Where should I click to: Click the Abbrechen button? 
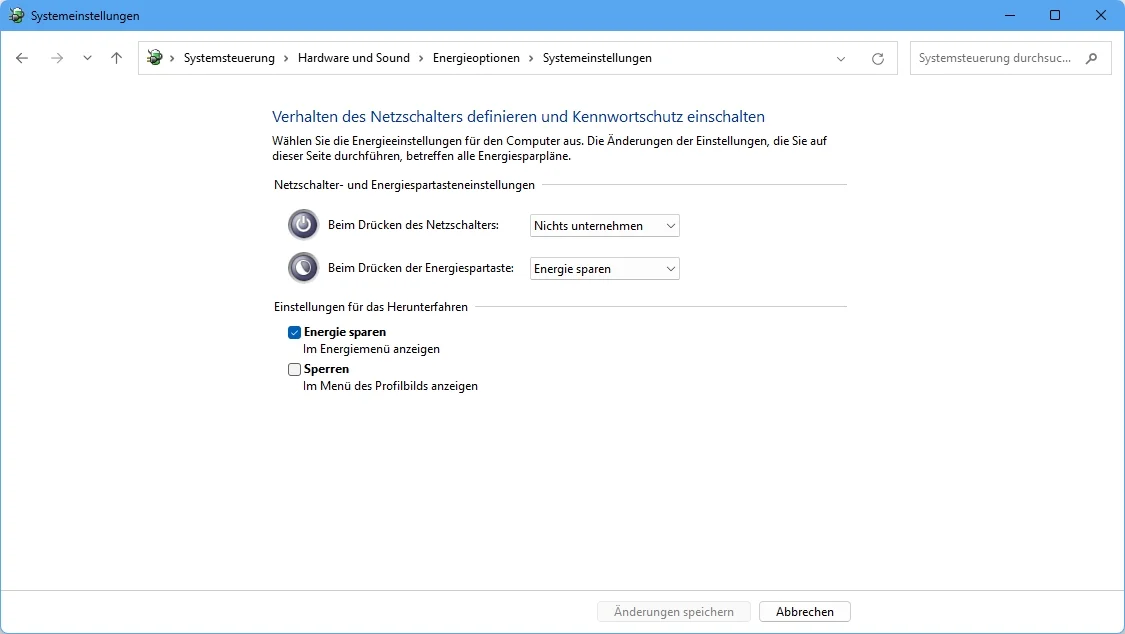804,612
